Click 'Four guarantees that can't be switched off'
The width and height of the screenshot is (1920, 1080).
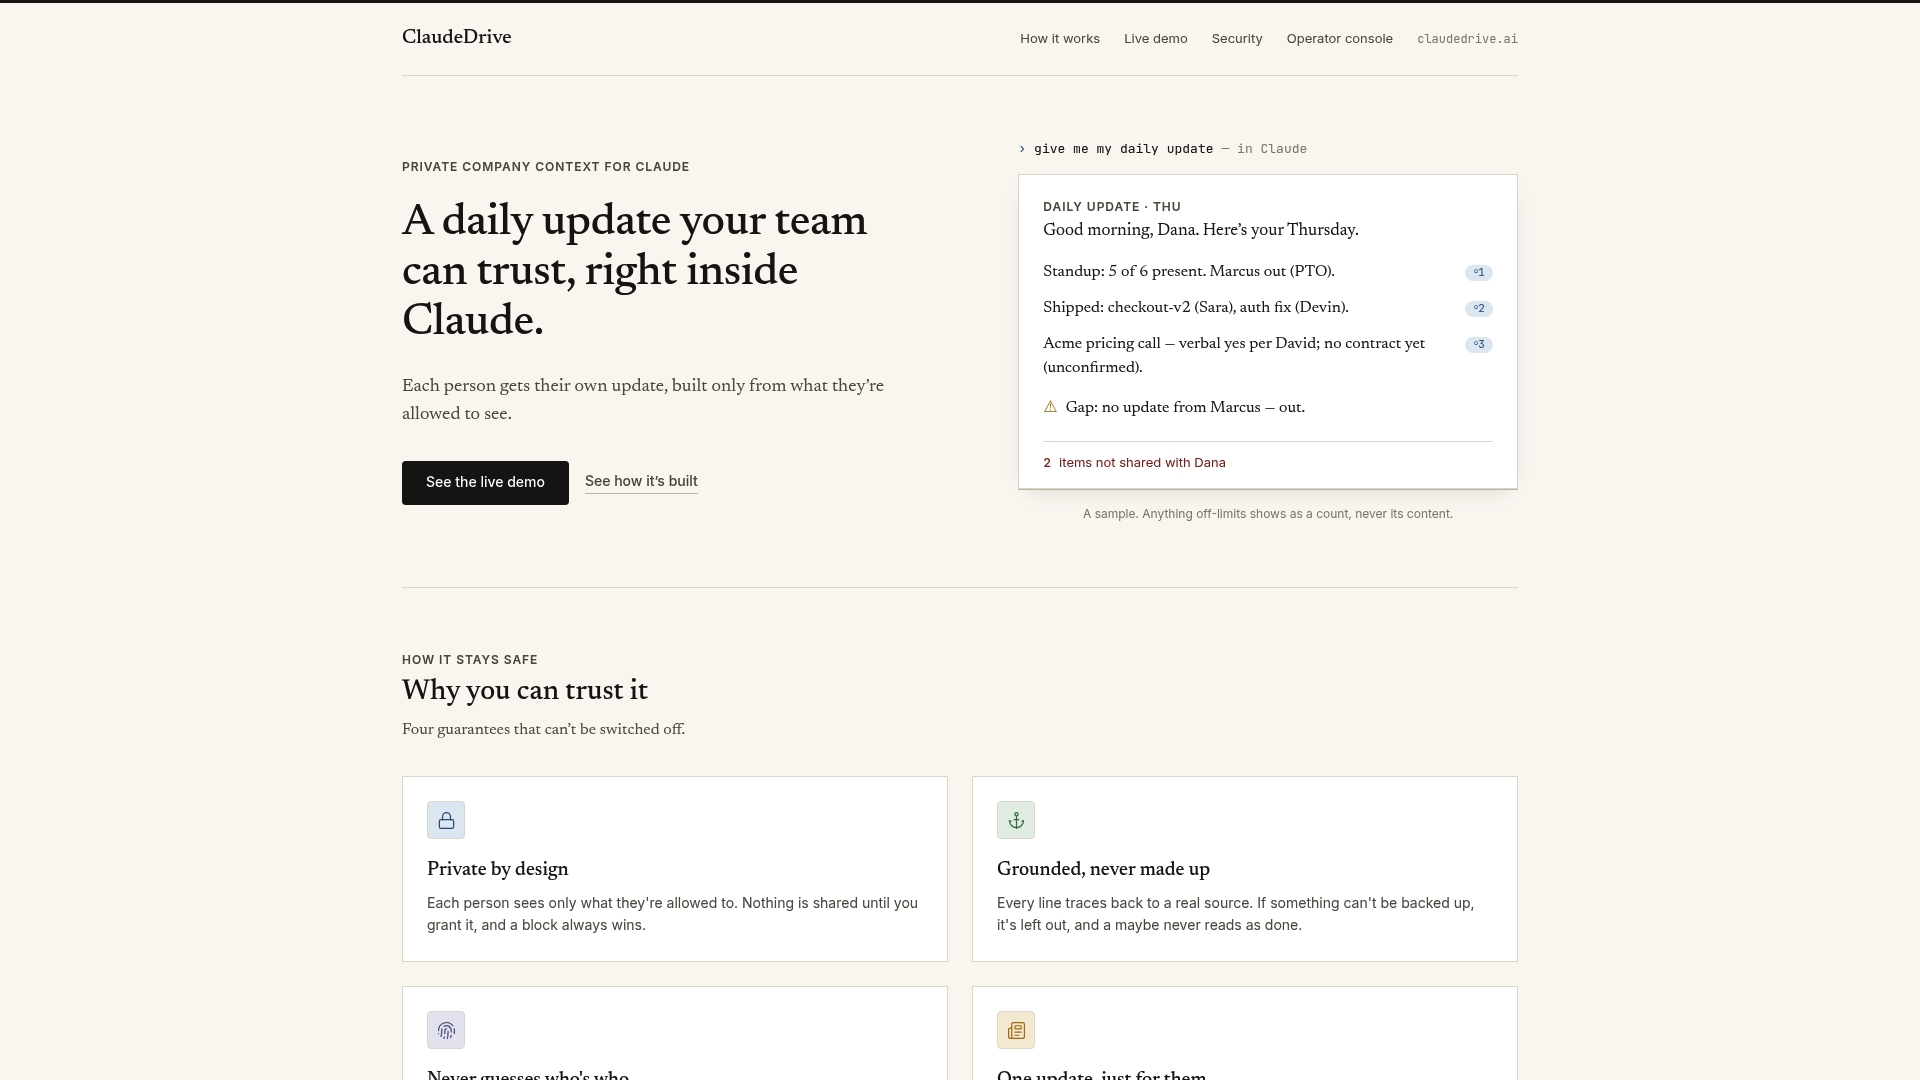point(543,730)
